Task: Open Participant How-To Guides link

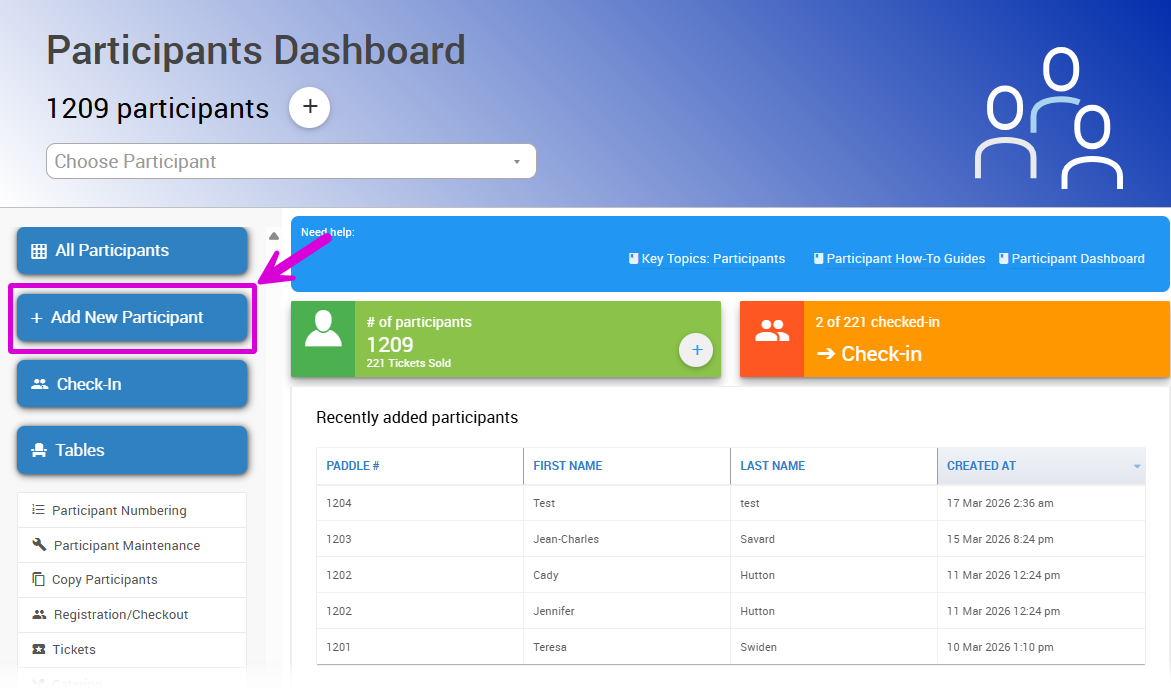Action: tap(905, 259)
